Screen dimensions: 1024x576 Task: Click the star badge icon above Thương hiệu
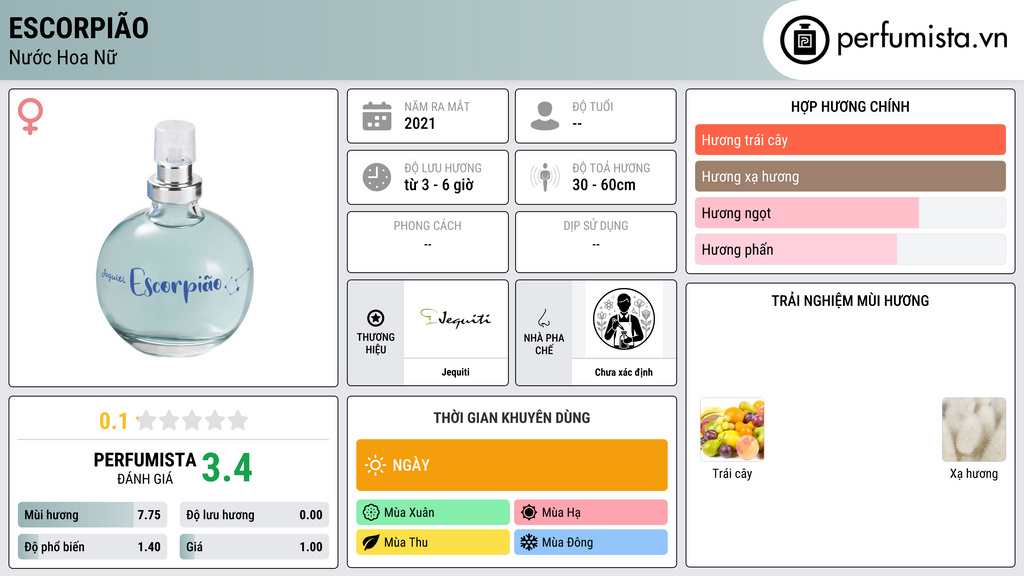click(x=376, y=318)
